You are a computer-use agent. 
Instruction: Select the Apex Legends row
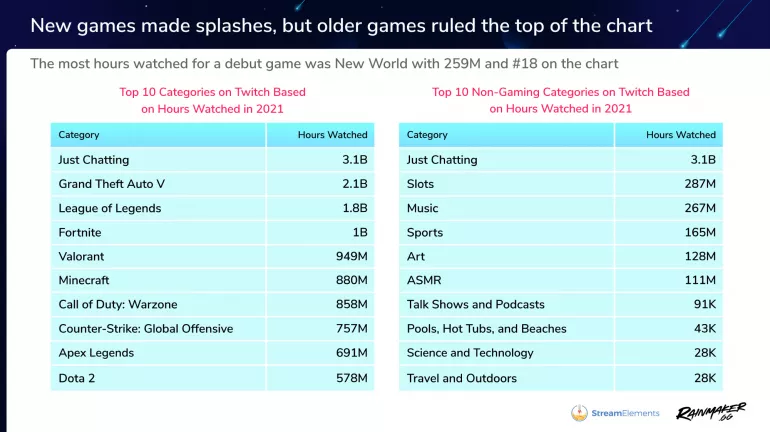pos(212,353)
